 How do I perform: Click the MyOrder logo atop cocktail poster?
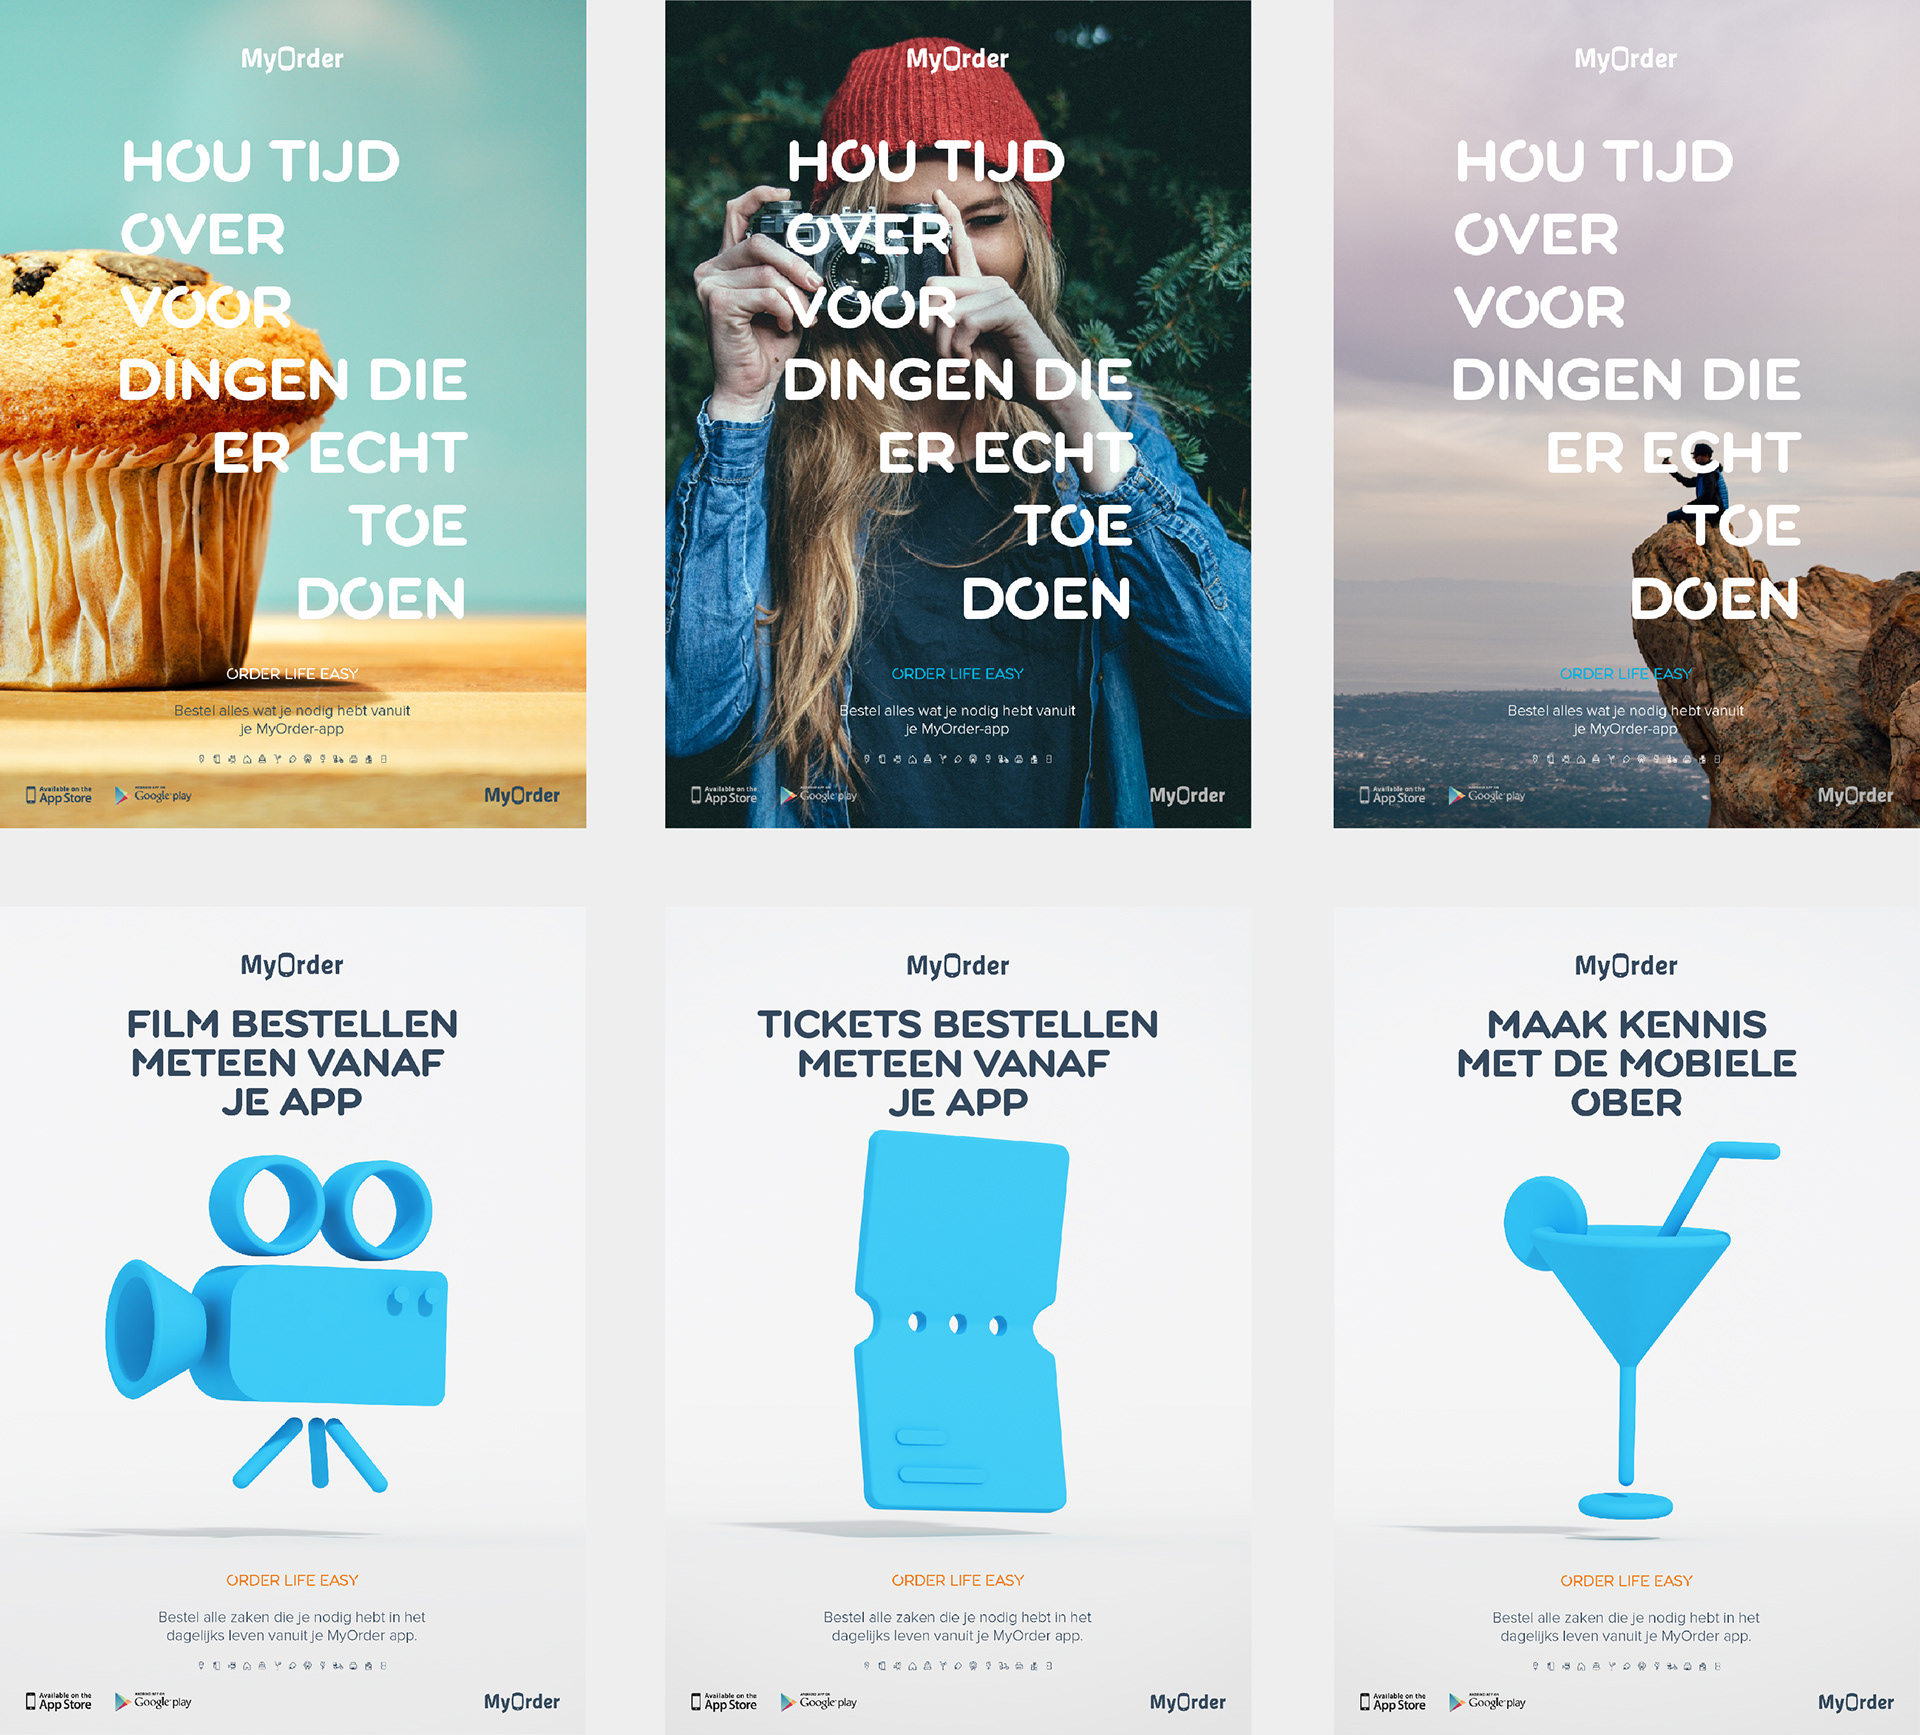[x=1626, y=966]
